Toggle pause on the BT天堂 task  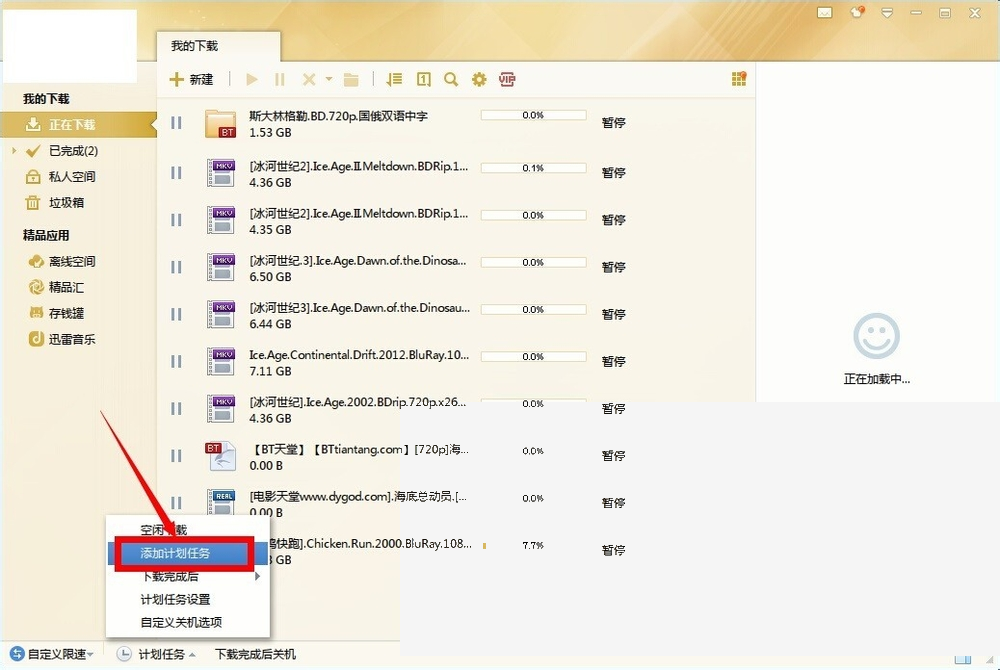tap(176, 456)
